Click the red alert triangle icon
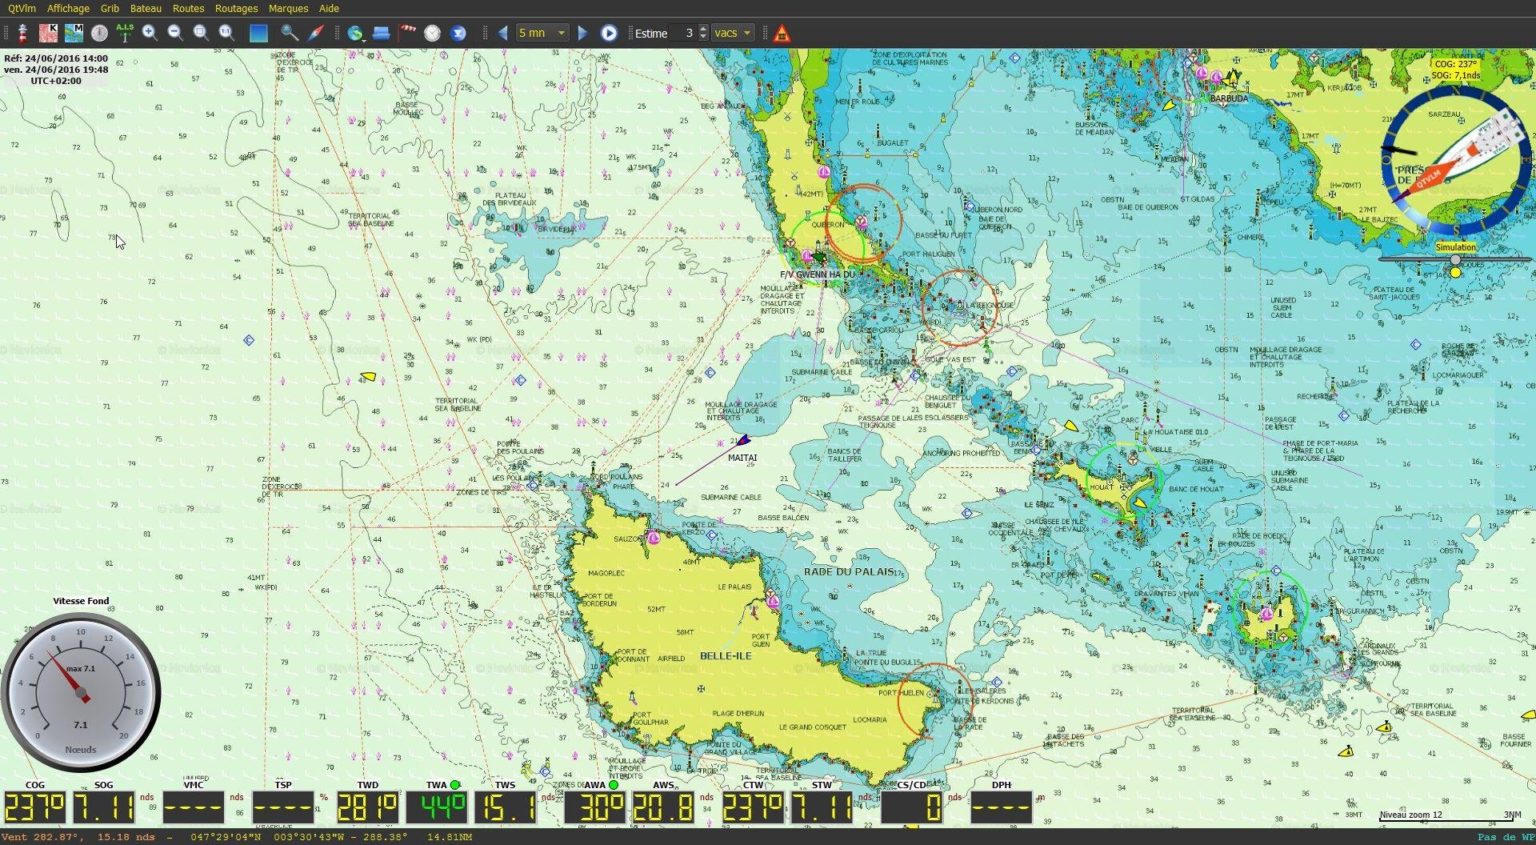 pyautogui.click(x=781, y=33)
